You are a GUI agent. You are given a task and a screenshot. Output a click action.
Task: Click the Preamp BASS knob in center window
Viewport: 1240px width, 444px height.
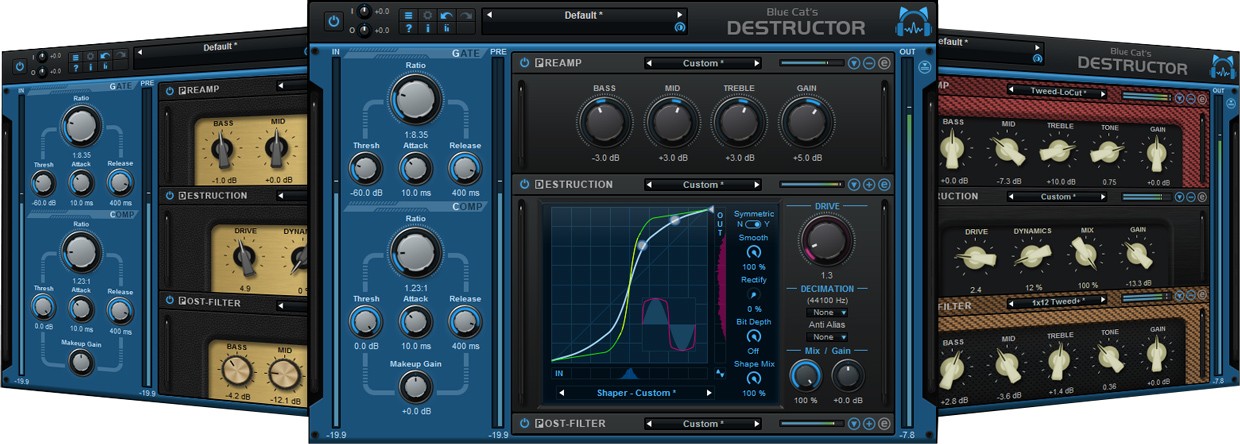[x=605, y=122]
